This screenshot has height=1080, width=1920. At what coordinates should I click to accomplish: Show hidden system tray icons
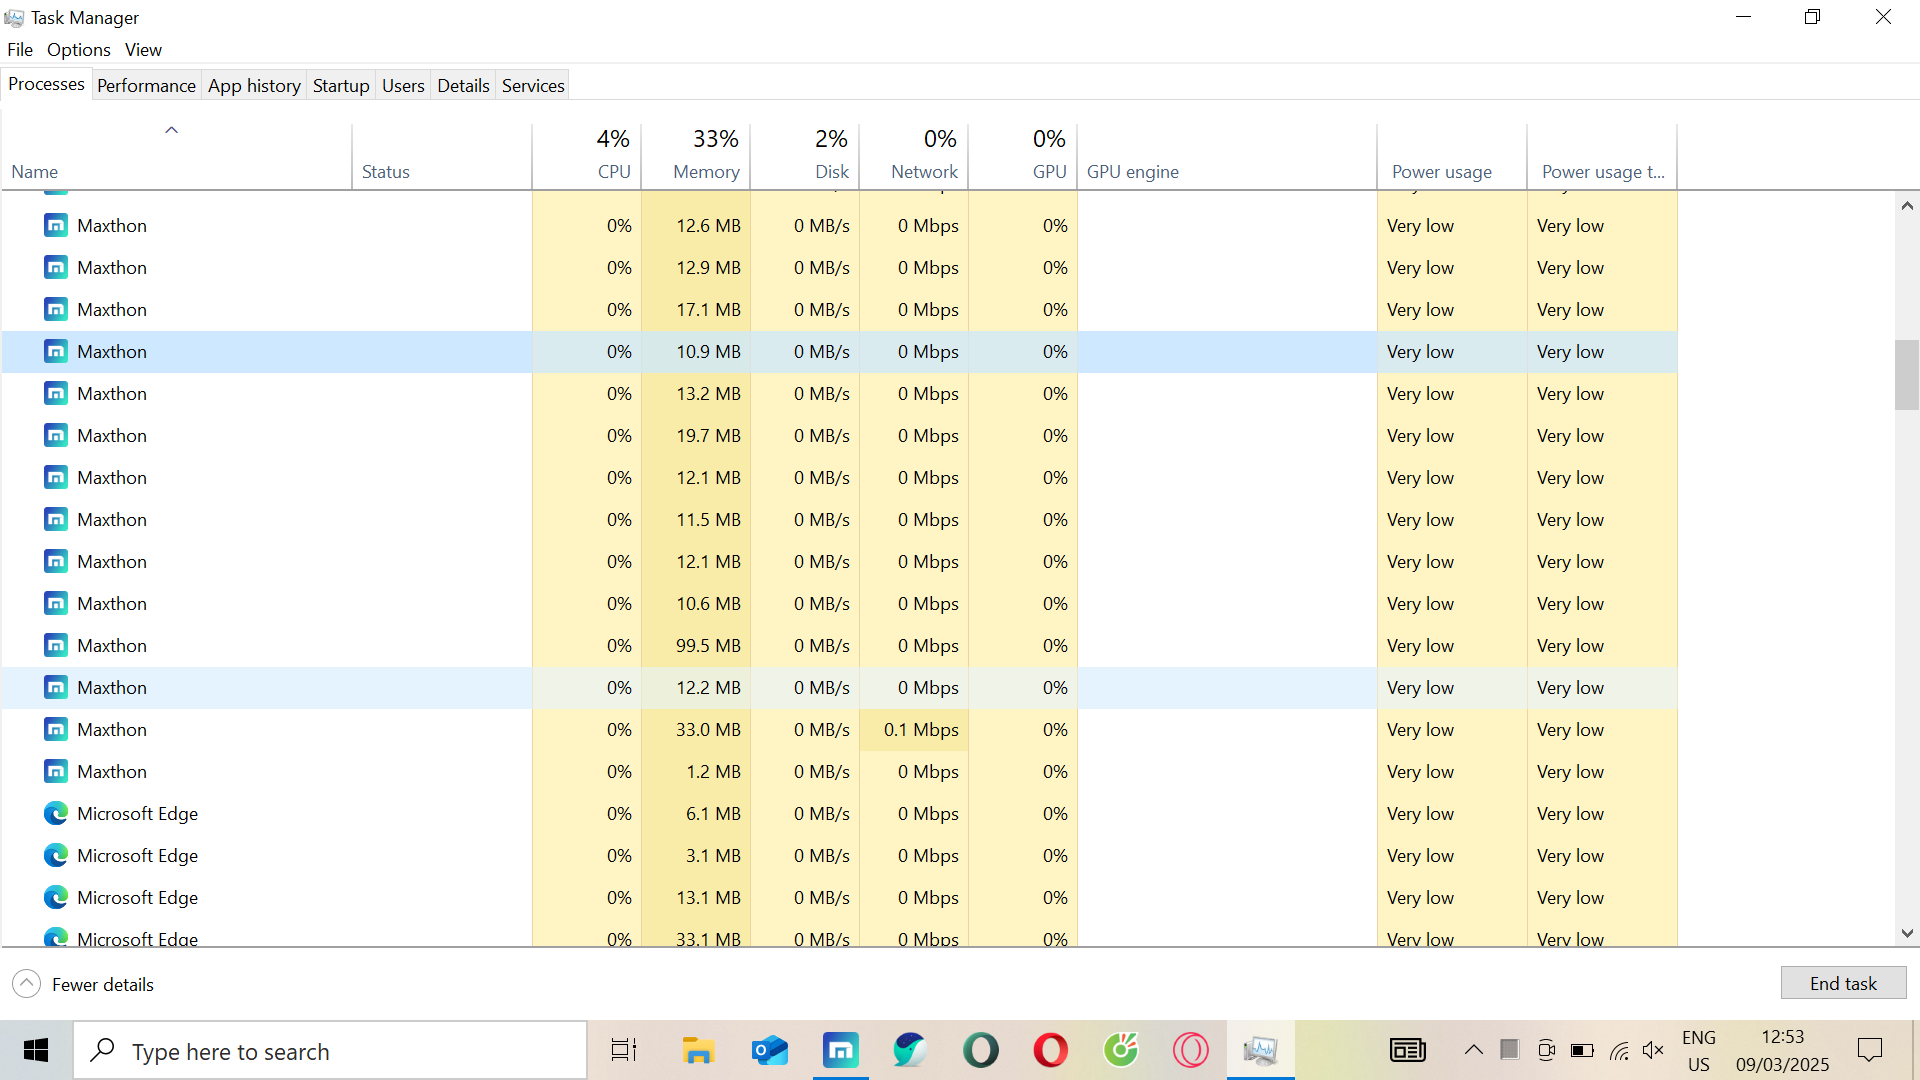pyautogui.click(x=1474, y=1051)
